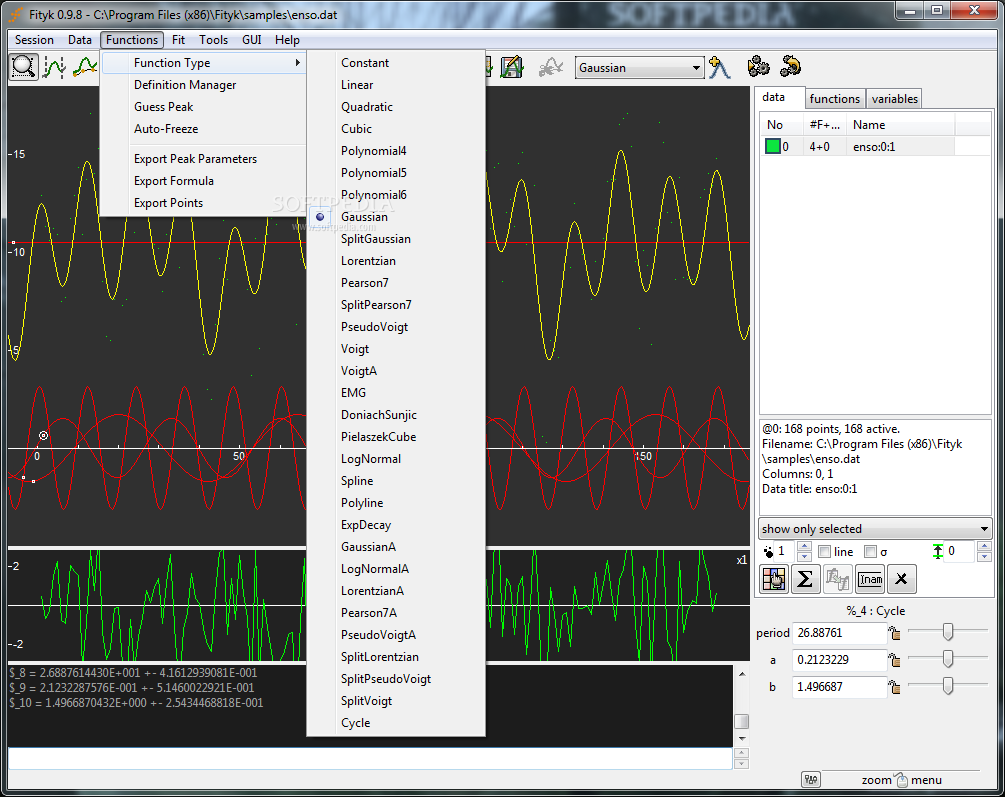
Task: Switch to data-range mode toolbar icon
Action: coord(54,67)
